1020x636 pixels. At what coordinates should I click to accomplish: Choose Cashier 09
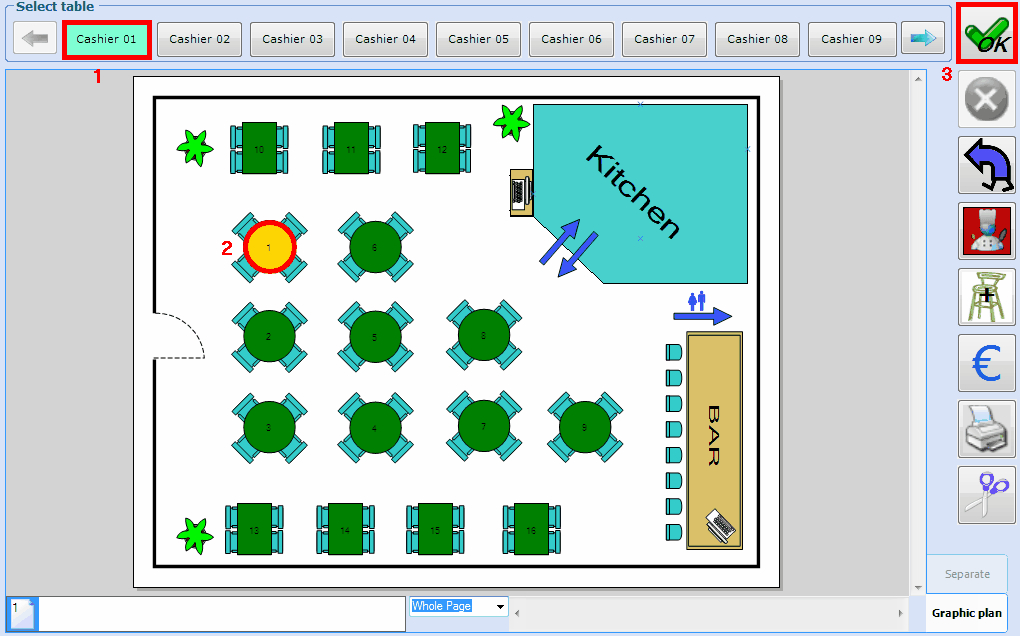(x=851, y=39)
